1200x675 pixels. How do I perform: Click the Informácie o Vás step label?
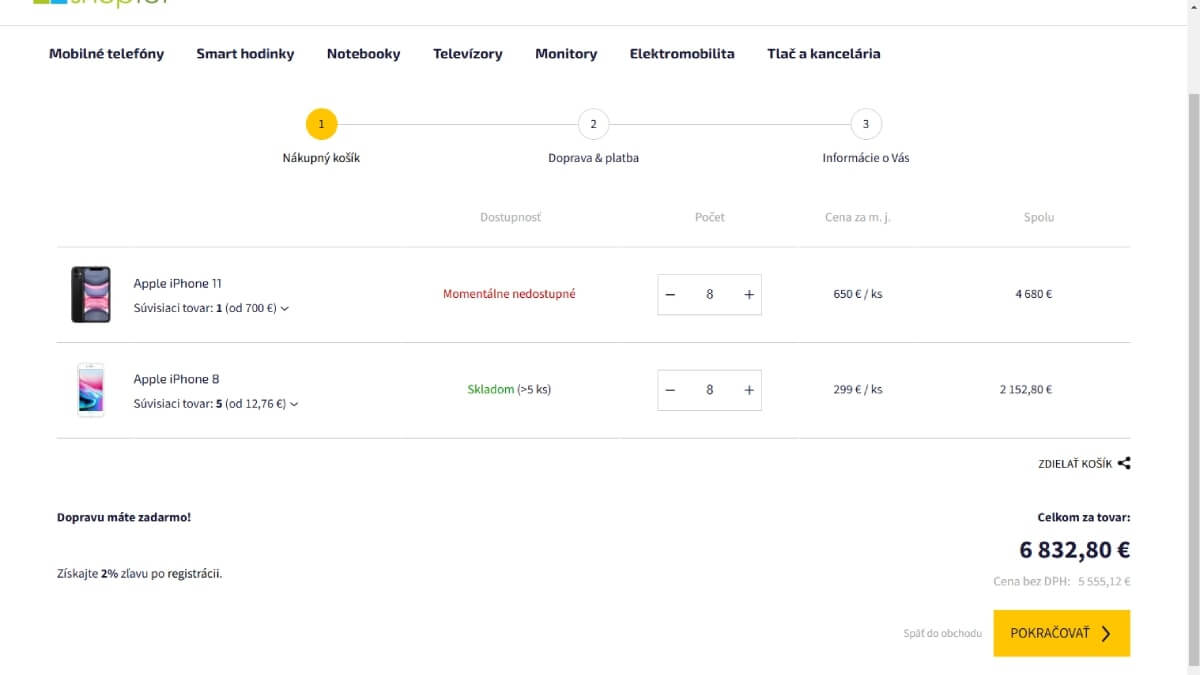[866, 158]
